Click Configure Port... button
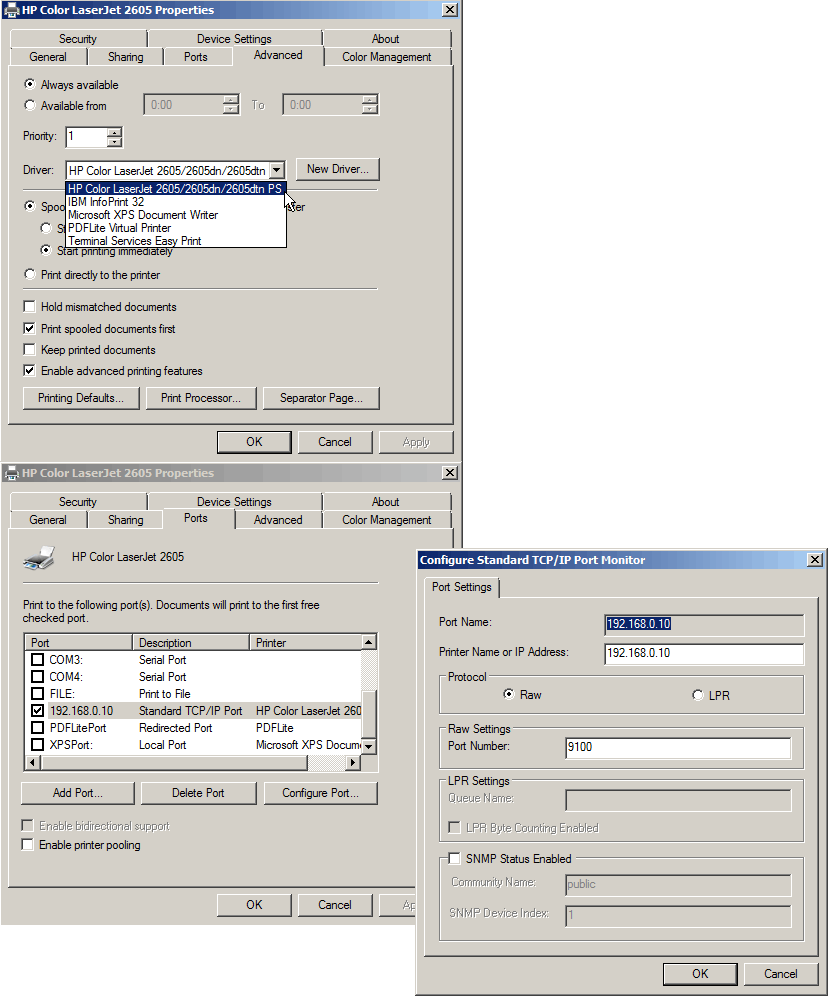The width and height of the screenshot is (829, 1000). 321,793
